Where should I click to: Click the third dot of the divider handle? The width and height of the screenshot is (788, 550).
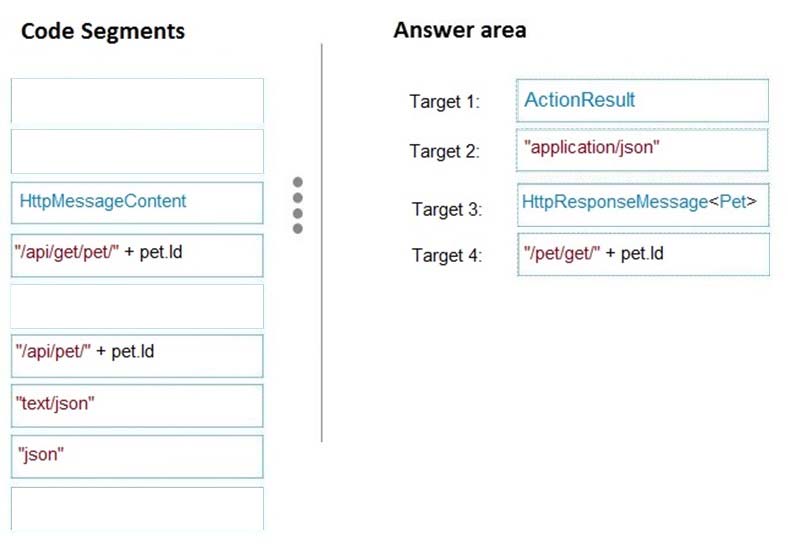coord(298,214)
